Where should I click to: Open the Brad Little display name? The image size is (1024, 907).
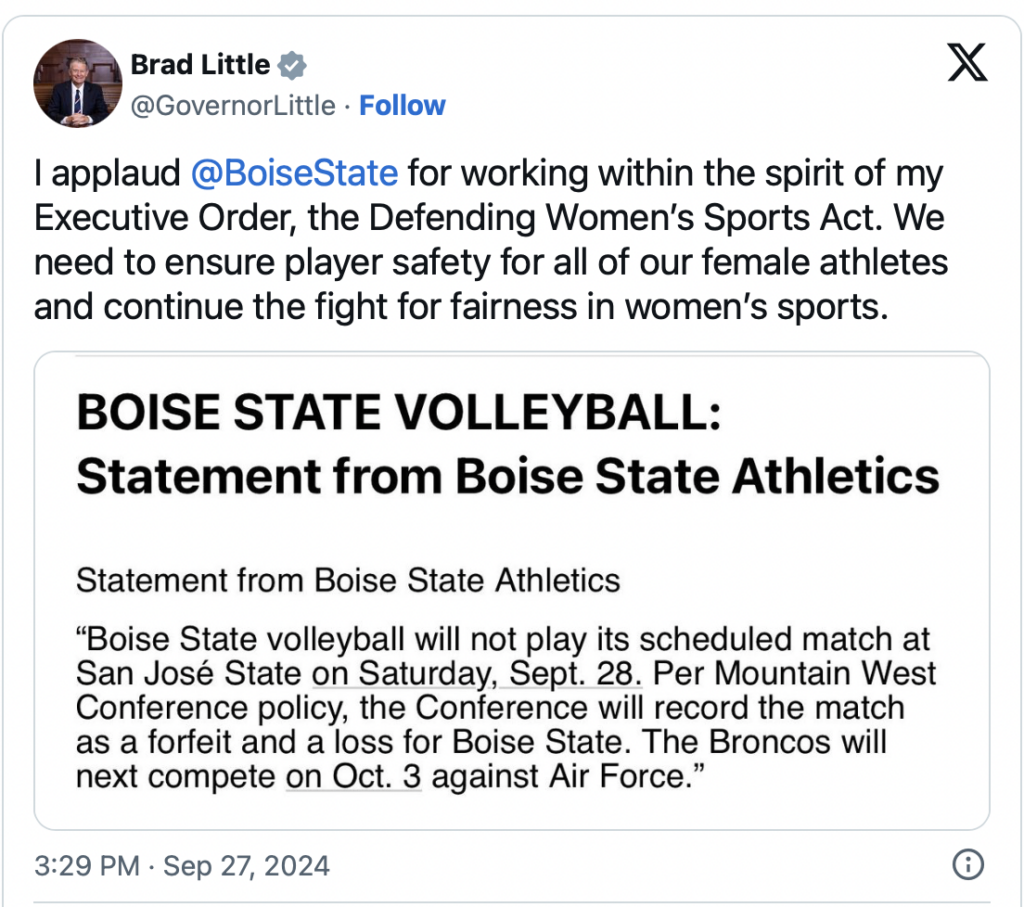click(x=200, y=66)
